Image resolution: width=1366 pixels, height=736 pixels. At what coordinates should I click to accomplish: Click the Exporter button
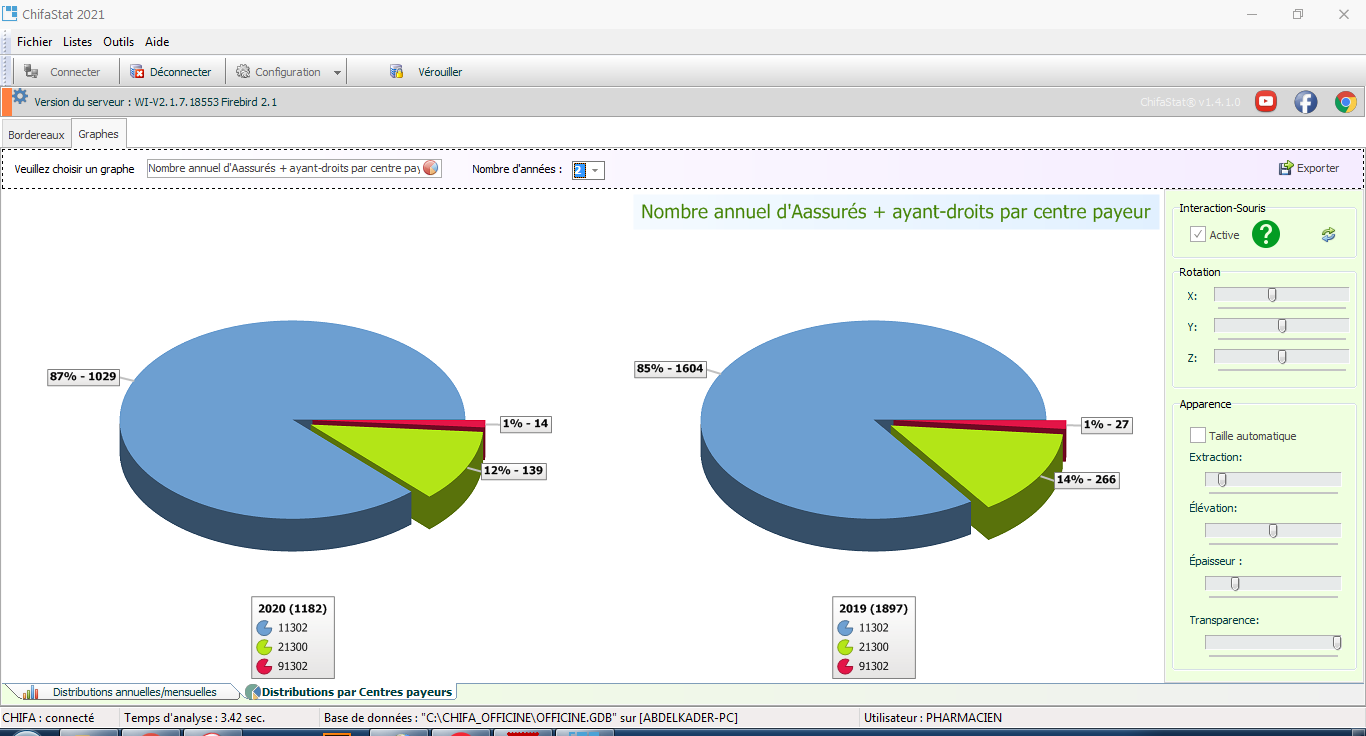click(1309, 168)
